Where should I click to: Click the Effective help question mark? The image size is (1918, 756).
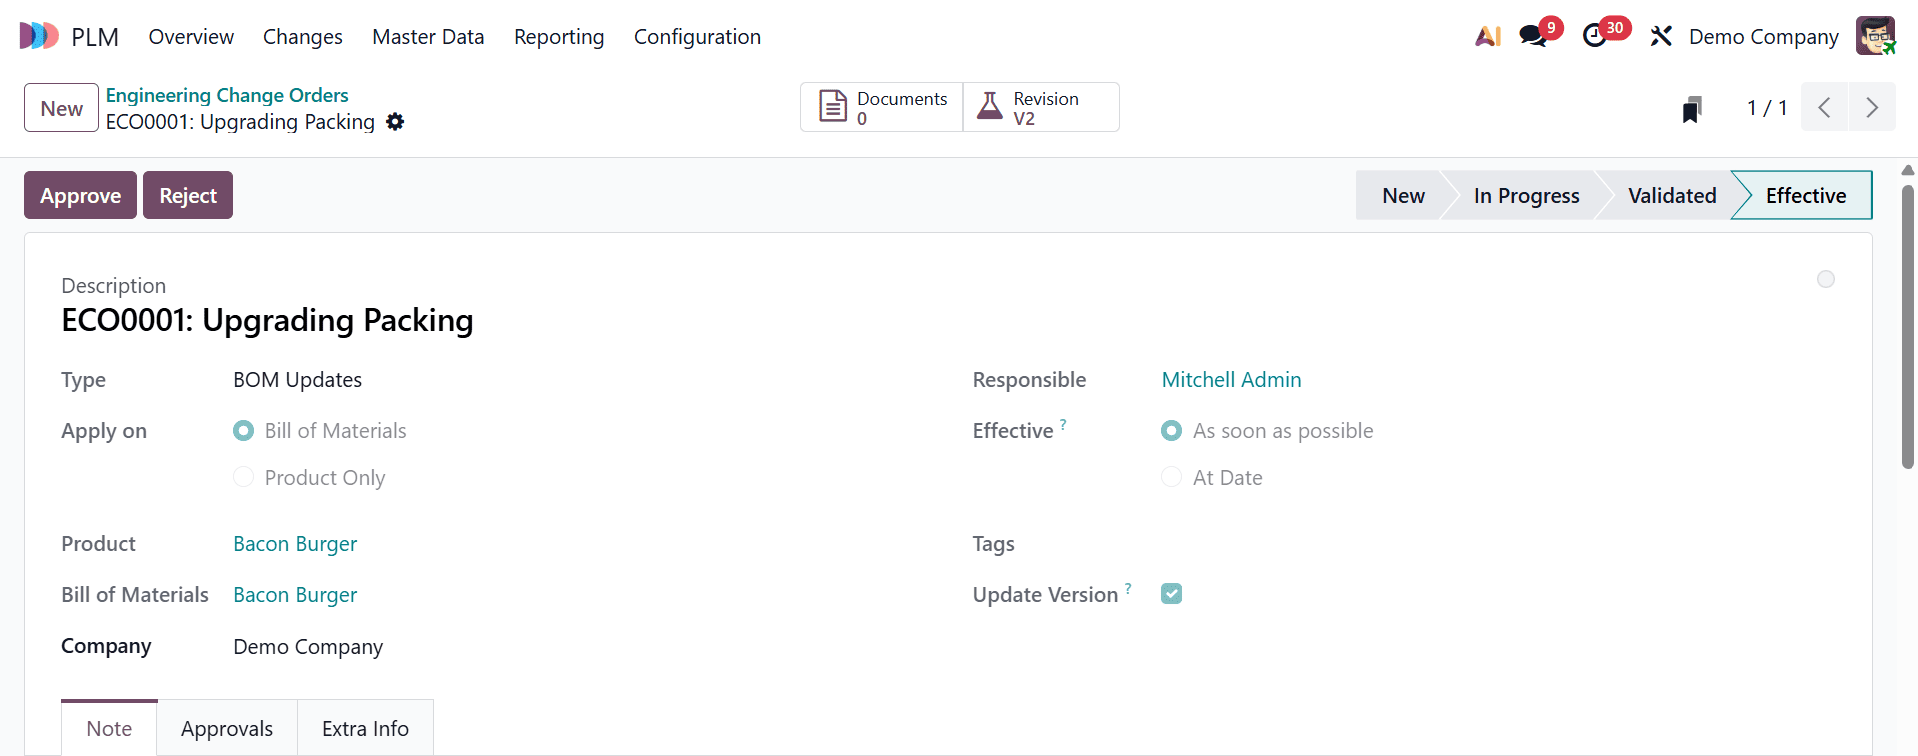(1063, 424)
